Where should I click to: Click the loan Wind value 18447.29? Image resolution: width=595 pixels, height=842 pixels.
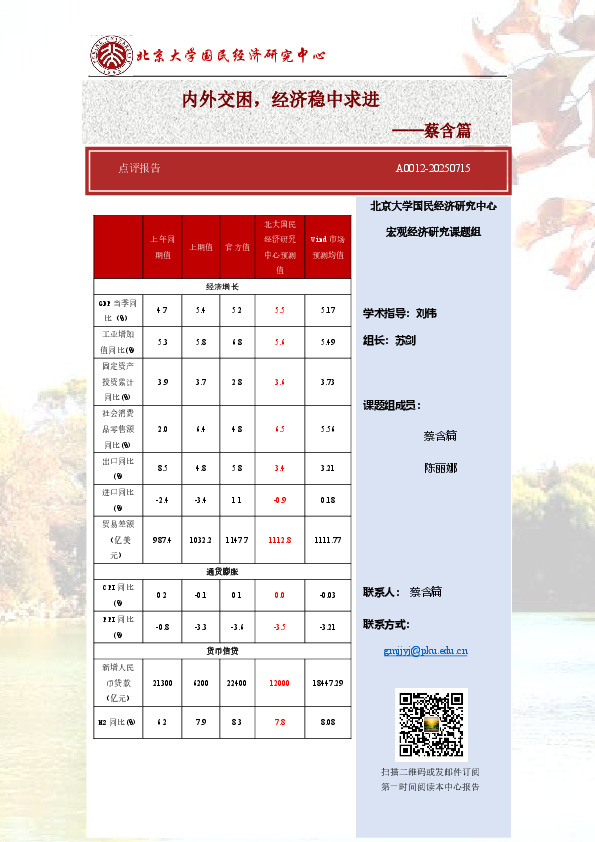click(328, 683)
